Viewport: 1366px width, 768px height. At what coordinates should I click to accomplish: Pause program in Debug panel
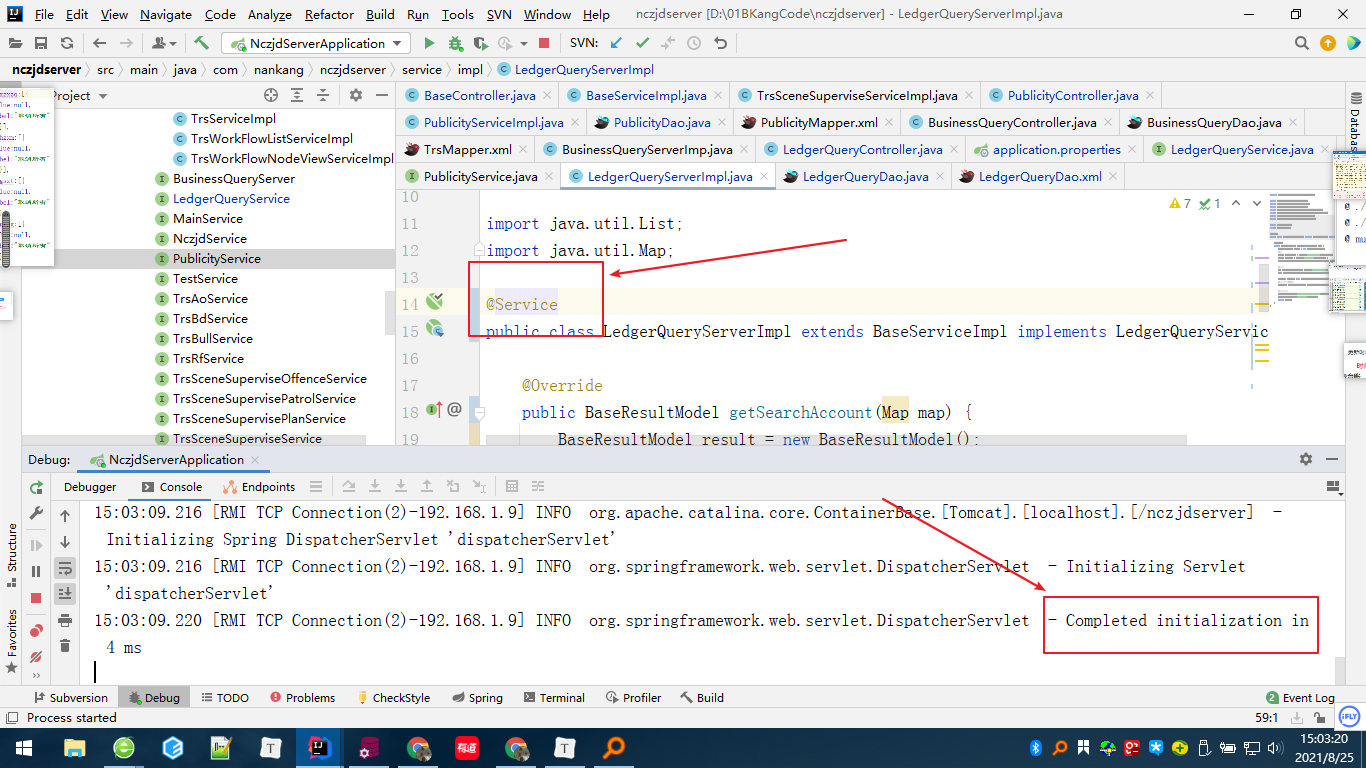tap(36, 571)
